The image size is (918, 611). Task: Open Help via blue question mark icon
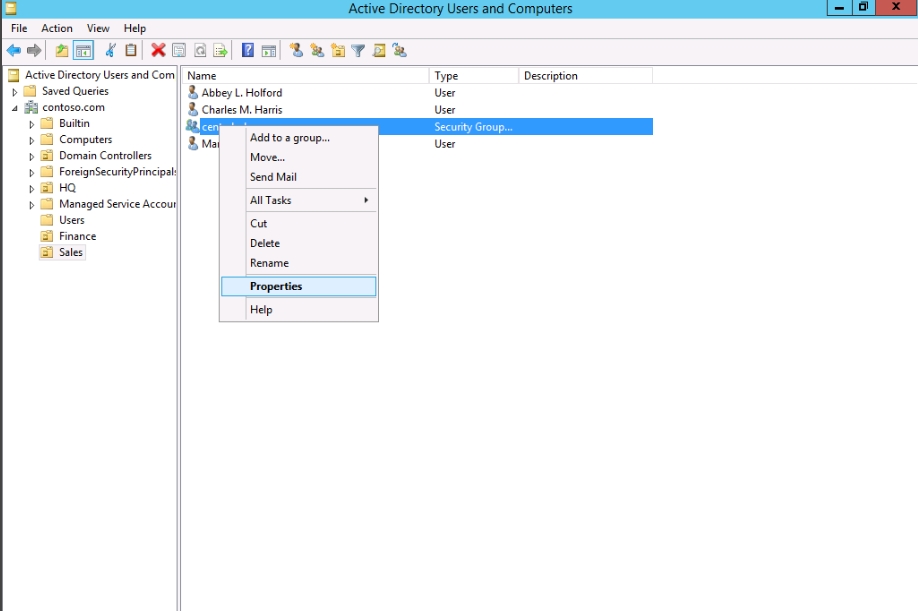click(247, 50)
